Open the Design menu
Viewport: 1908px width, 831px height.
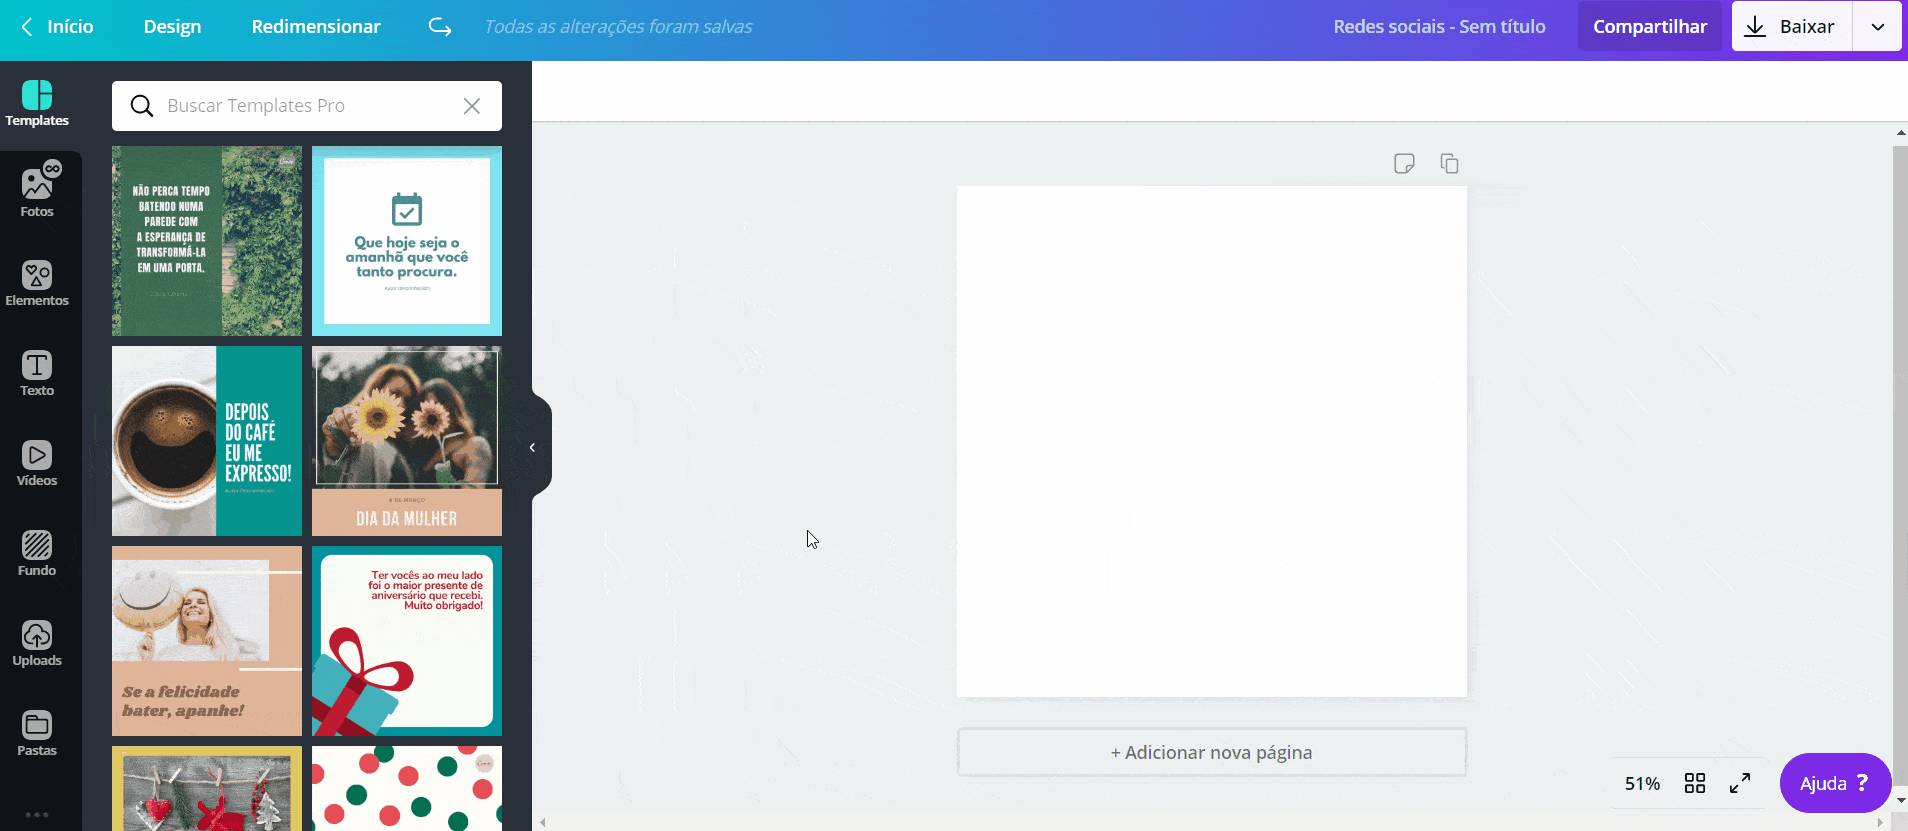click(x=172, y=27)
